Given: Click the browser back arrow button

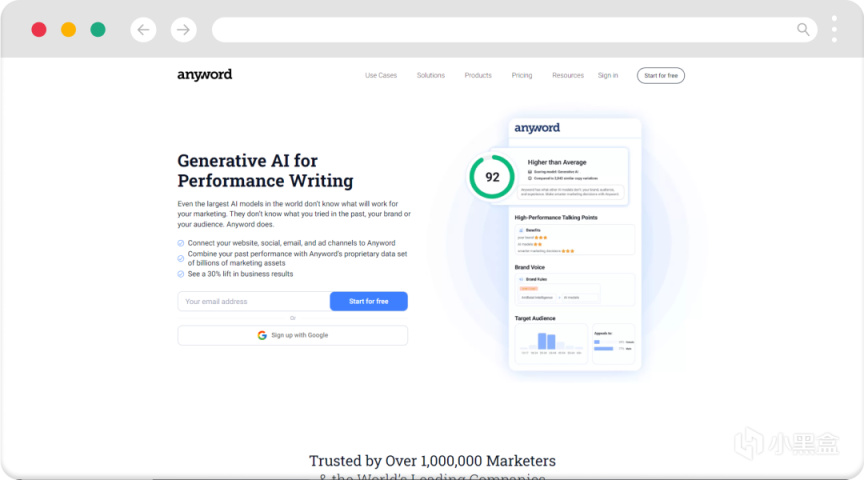Looking at the screenshot, I should pyautogui.click(x=143, y=30).
